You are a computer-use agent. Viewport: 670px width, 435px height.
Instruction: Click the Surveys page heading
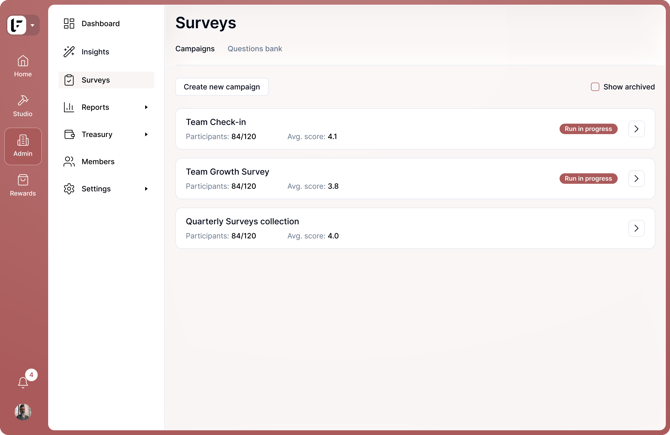(206, 23)
